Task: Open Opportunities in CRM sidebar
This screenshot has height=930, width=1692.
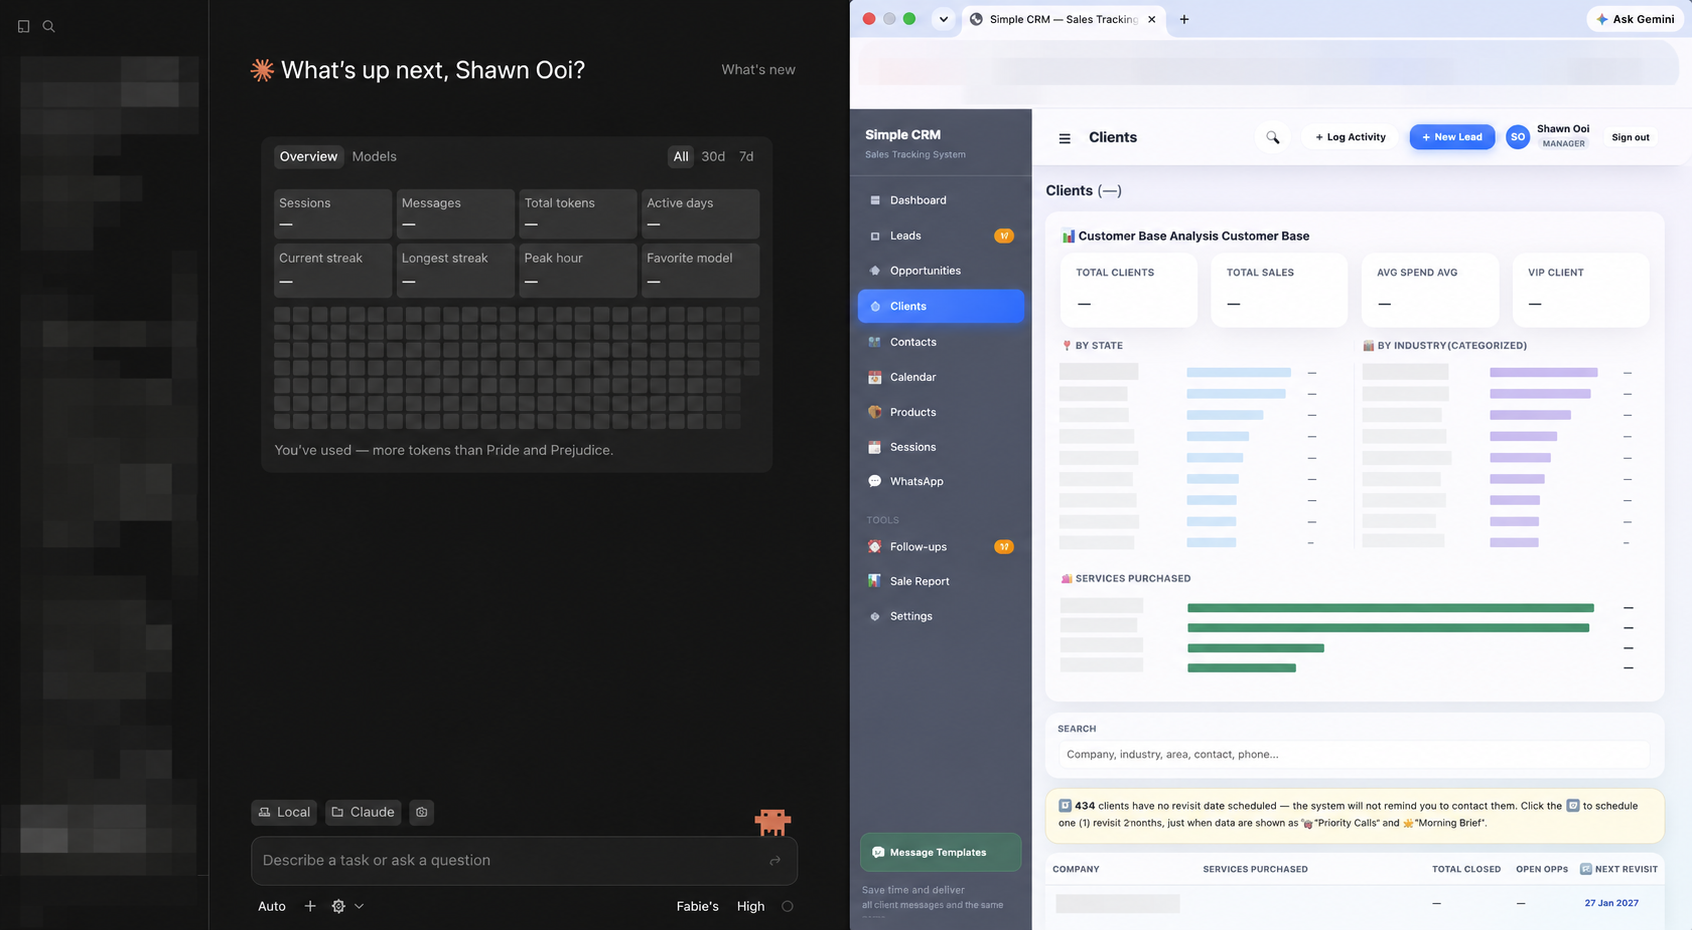Action: pos(941,271)
